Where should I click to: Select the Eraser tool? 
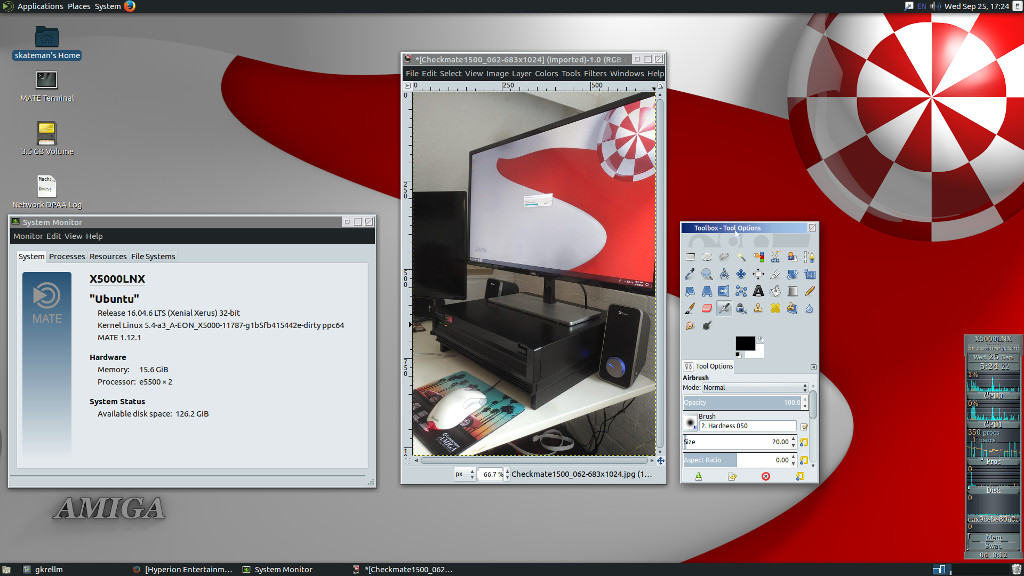click(707, 308)
